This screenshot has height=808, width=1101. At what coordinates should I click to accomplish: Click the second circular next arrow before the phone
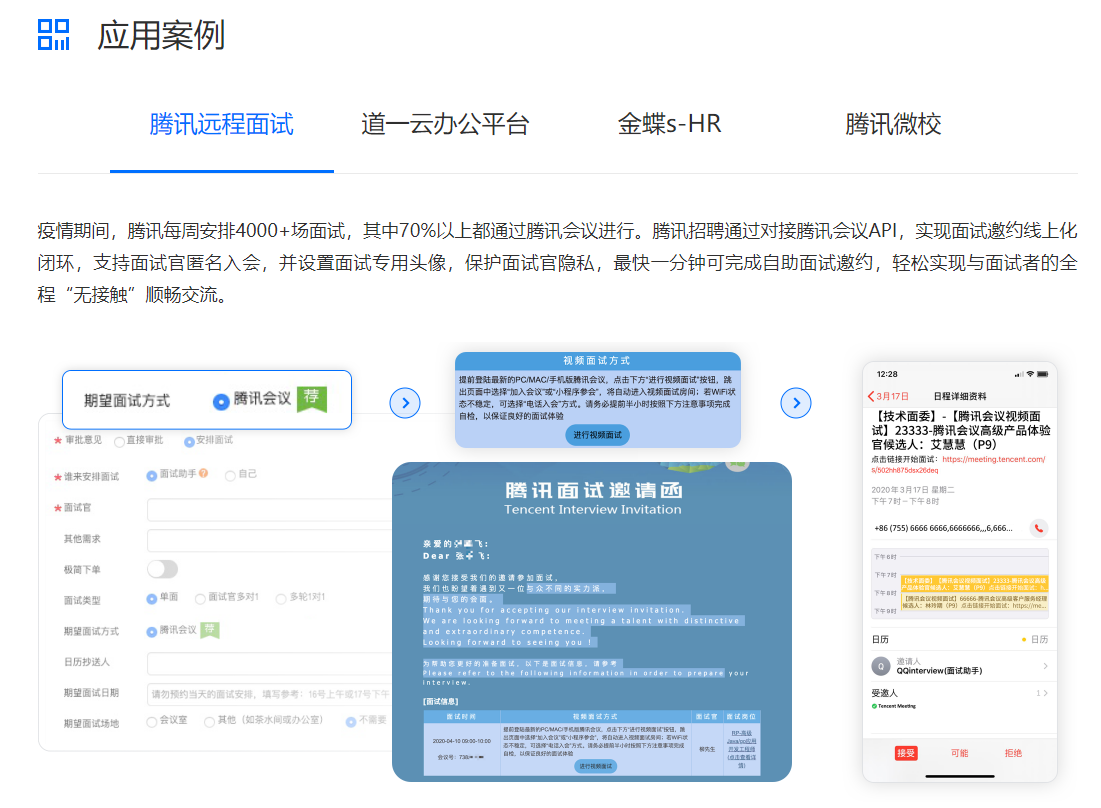click(796, 403)
